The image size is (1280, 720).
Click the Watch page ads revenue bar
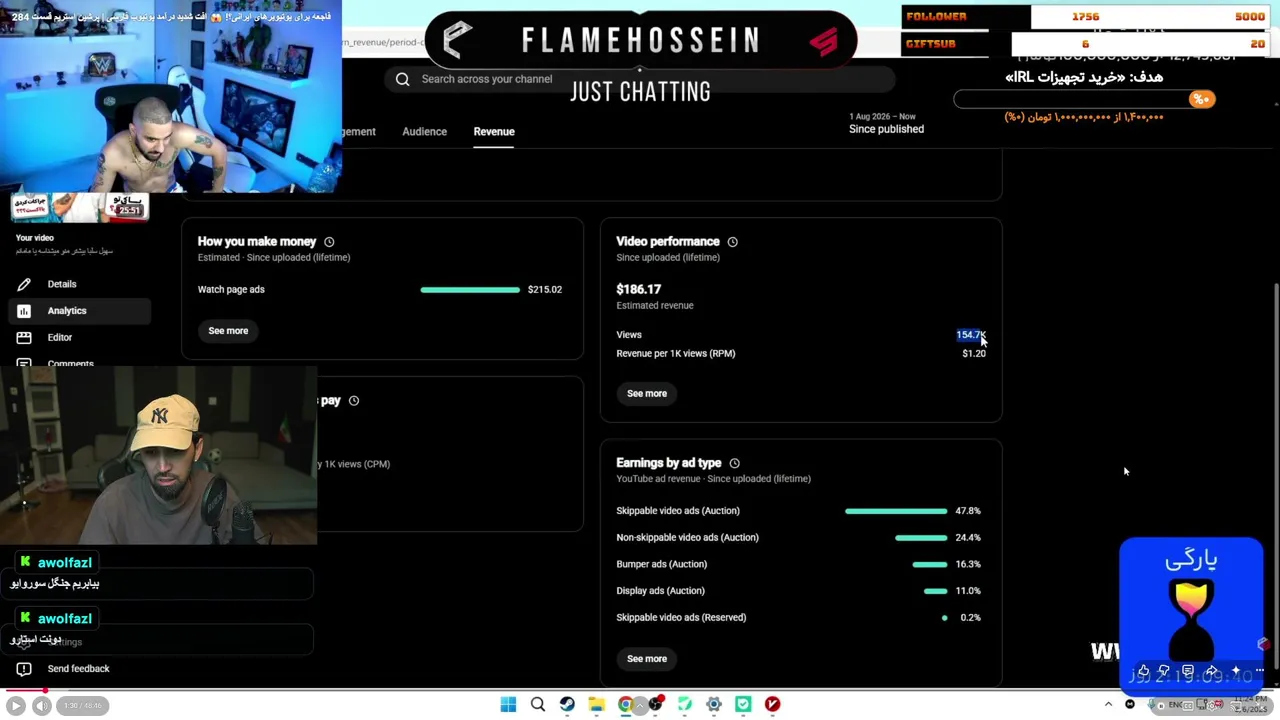(470, 290)
